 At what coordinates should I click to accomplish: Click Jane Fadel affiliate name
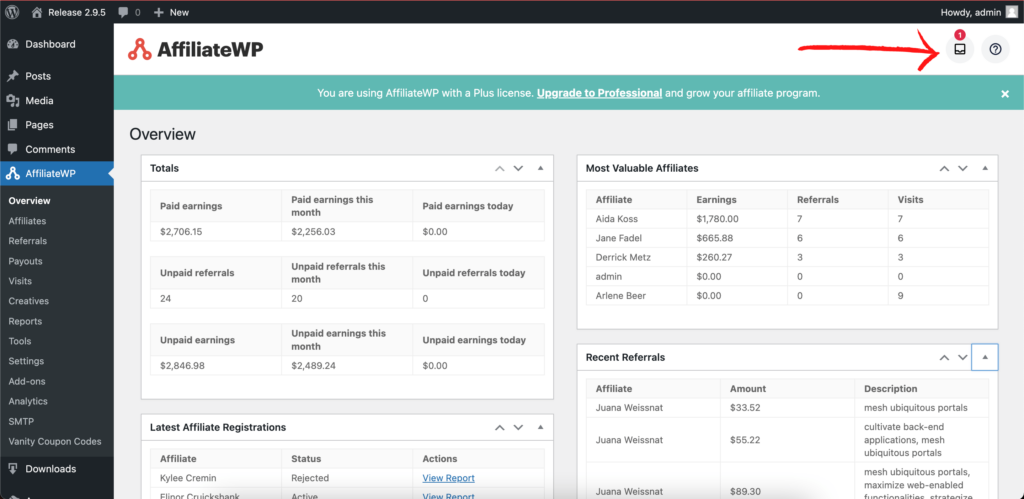618,238
